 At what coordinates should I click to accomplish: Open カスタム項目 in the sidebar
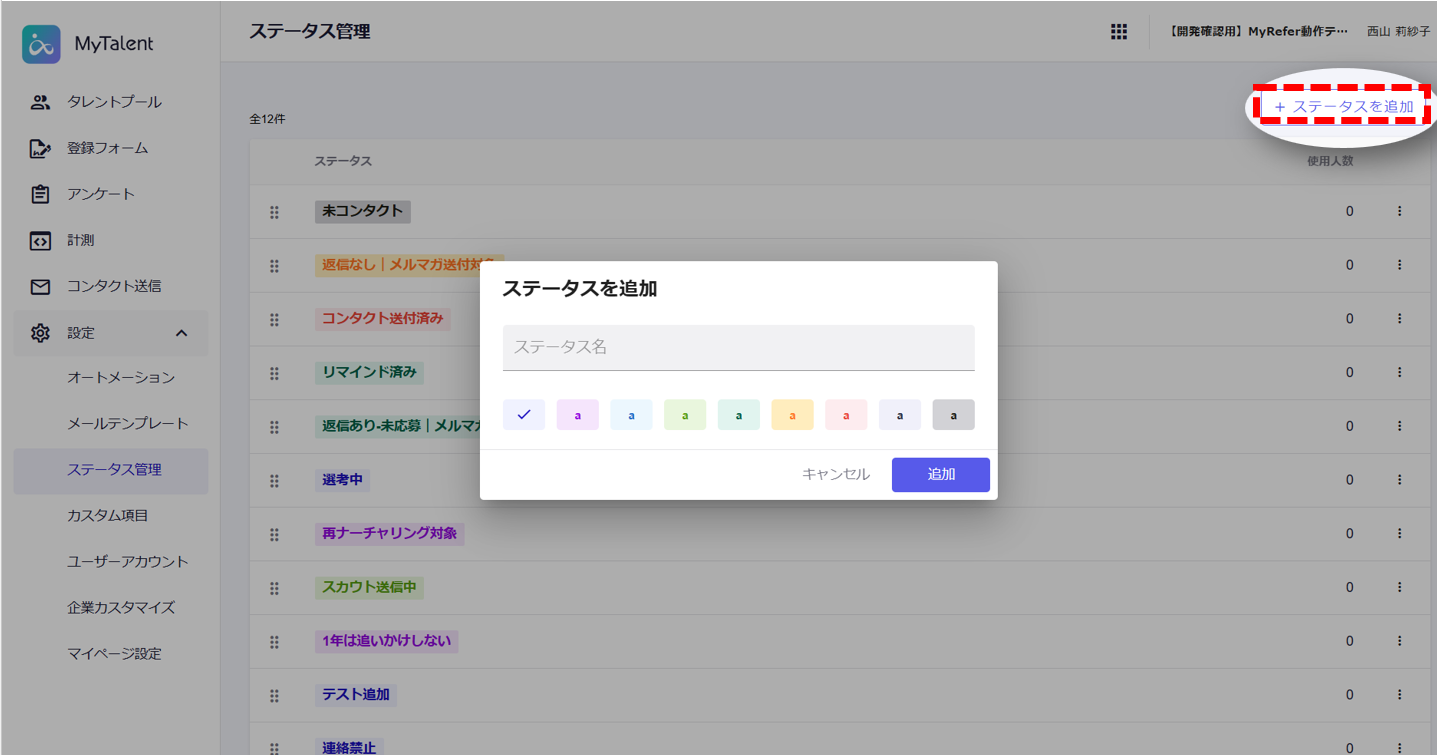tap(107, 515)
